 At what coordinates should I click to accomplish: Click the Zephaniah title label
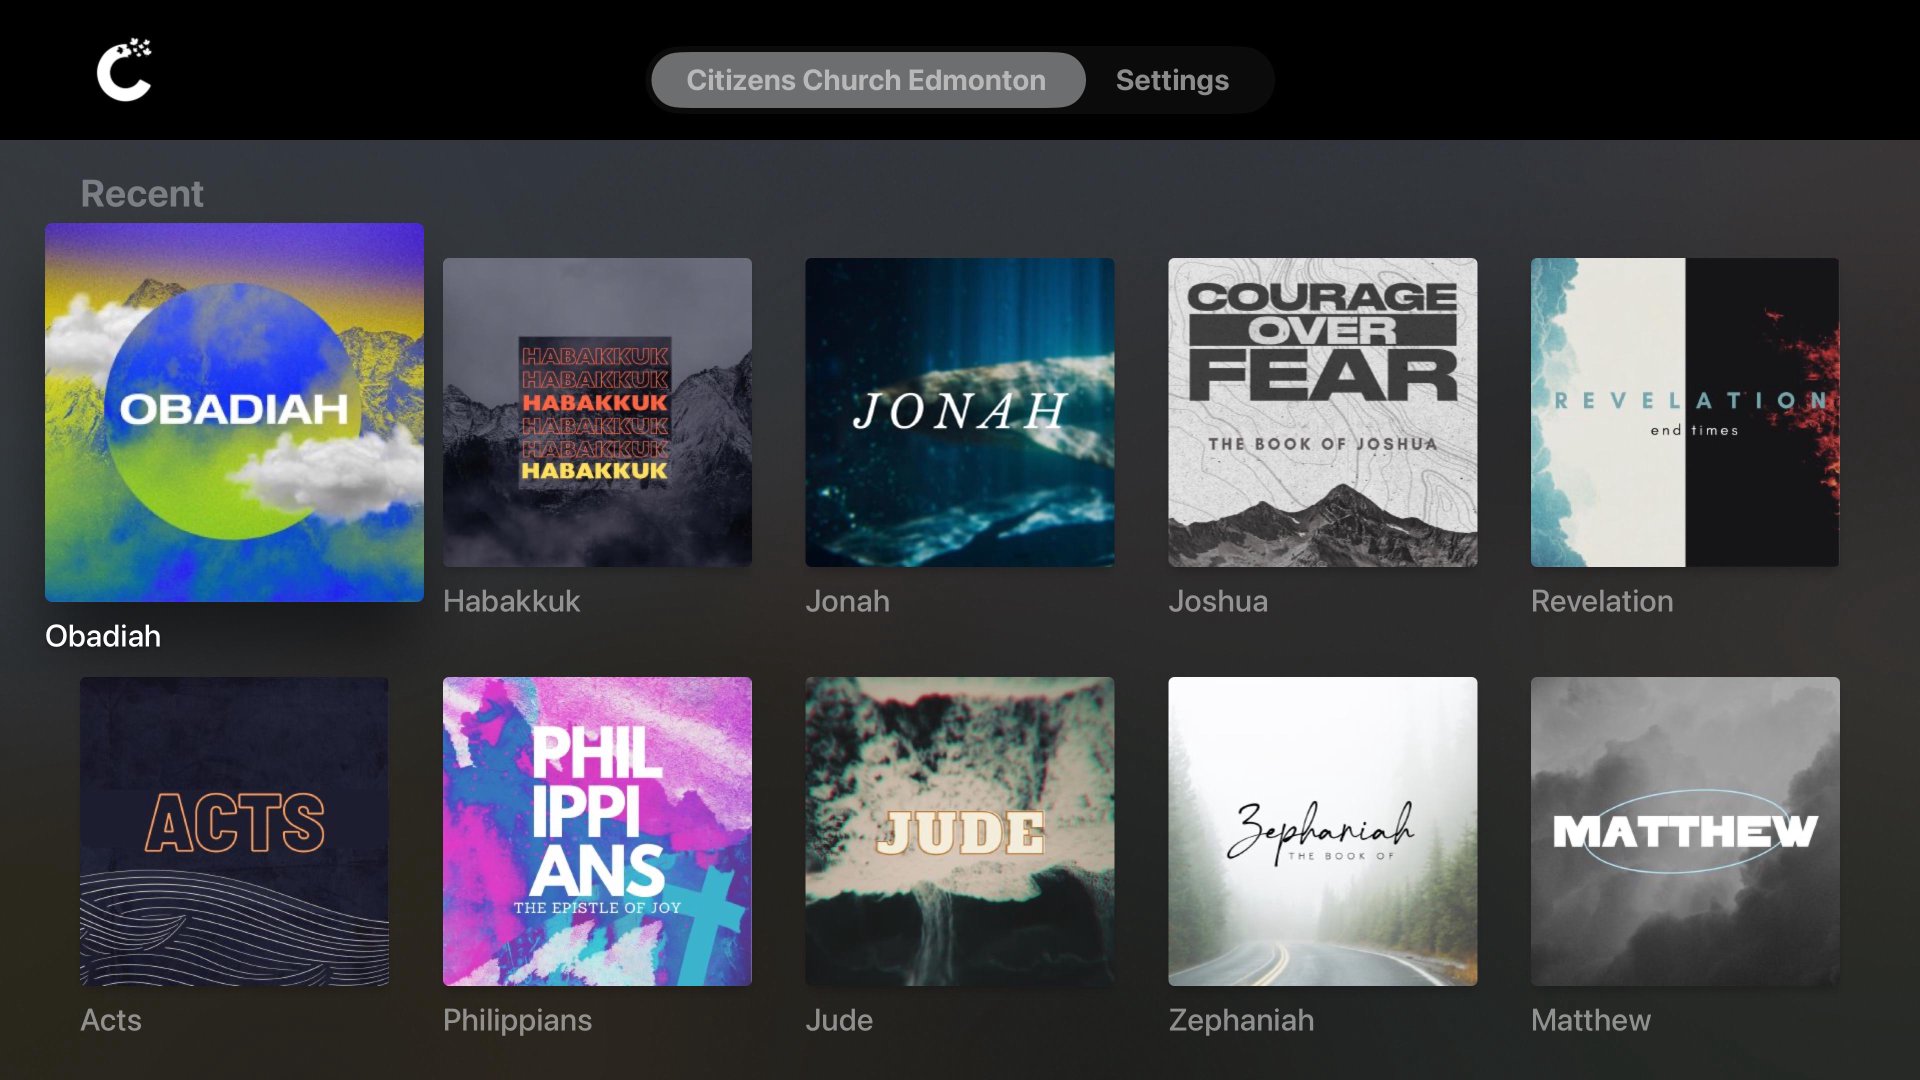click(x=1241, y=1020)
